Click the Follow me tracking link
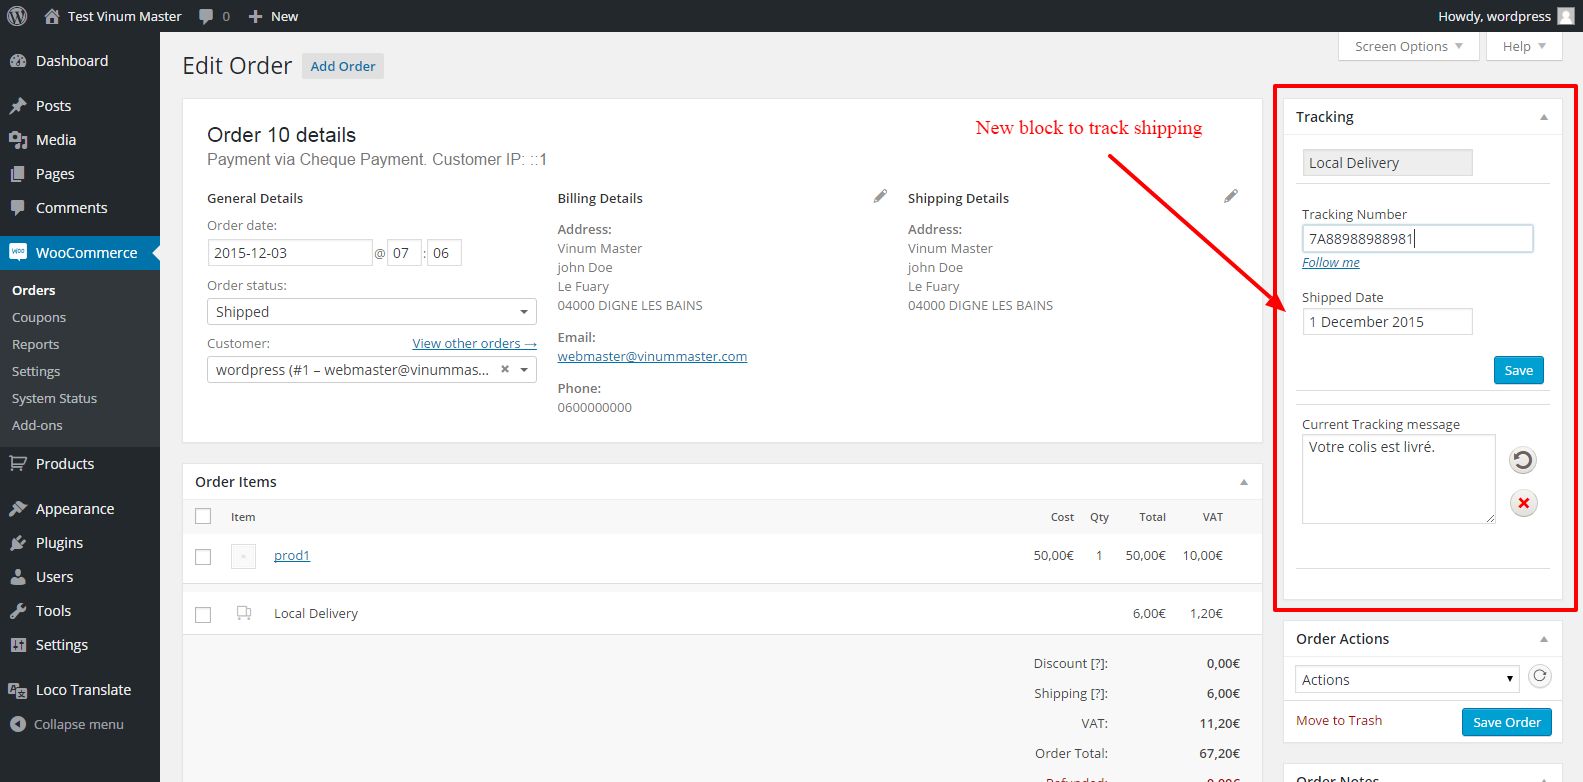 (x=1330, y=262)
